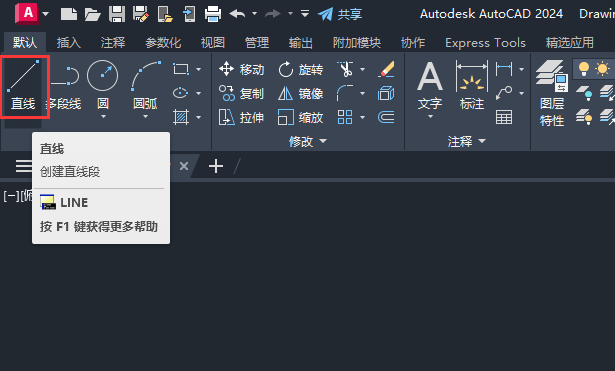The width and height of the screenshot is (615, 371).
Task: Click the Text (文字) tool
Action: [430, 86]
